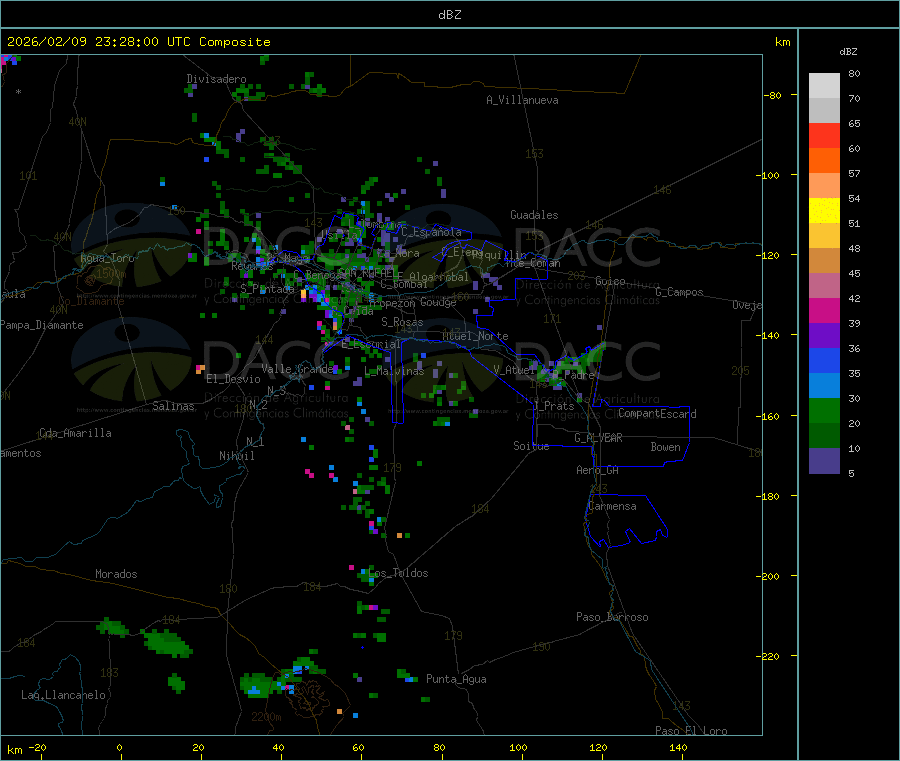Choose the light blue 30-35 dBZ swatch

coord(824,386)
